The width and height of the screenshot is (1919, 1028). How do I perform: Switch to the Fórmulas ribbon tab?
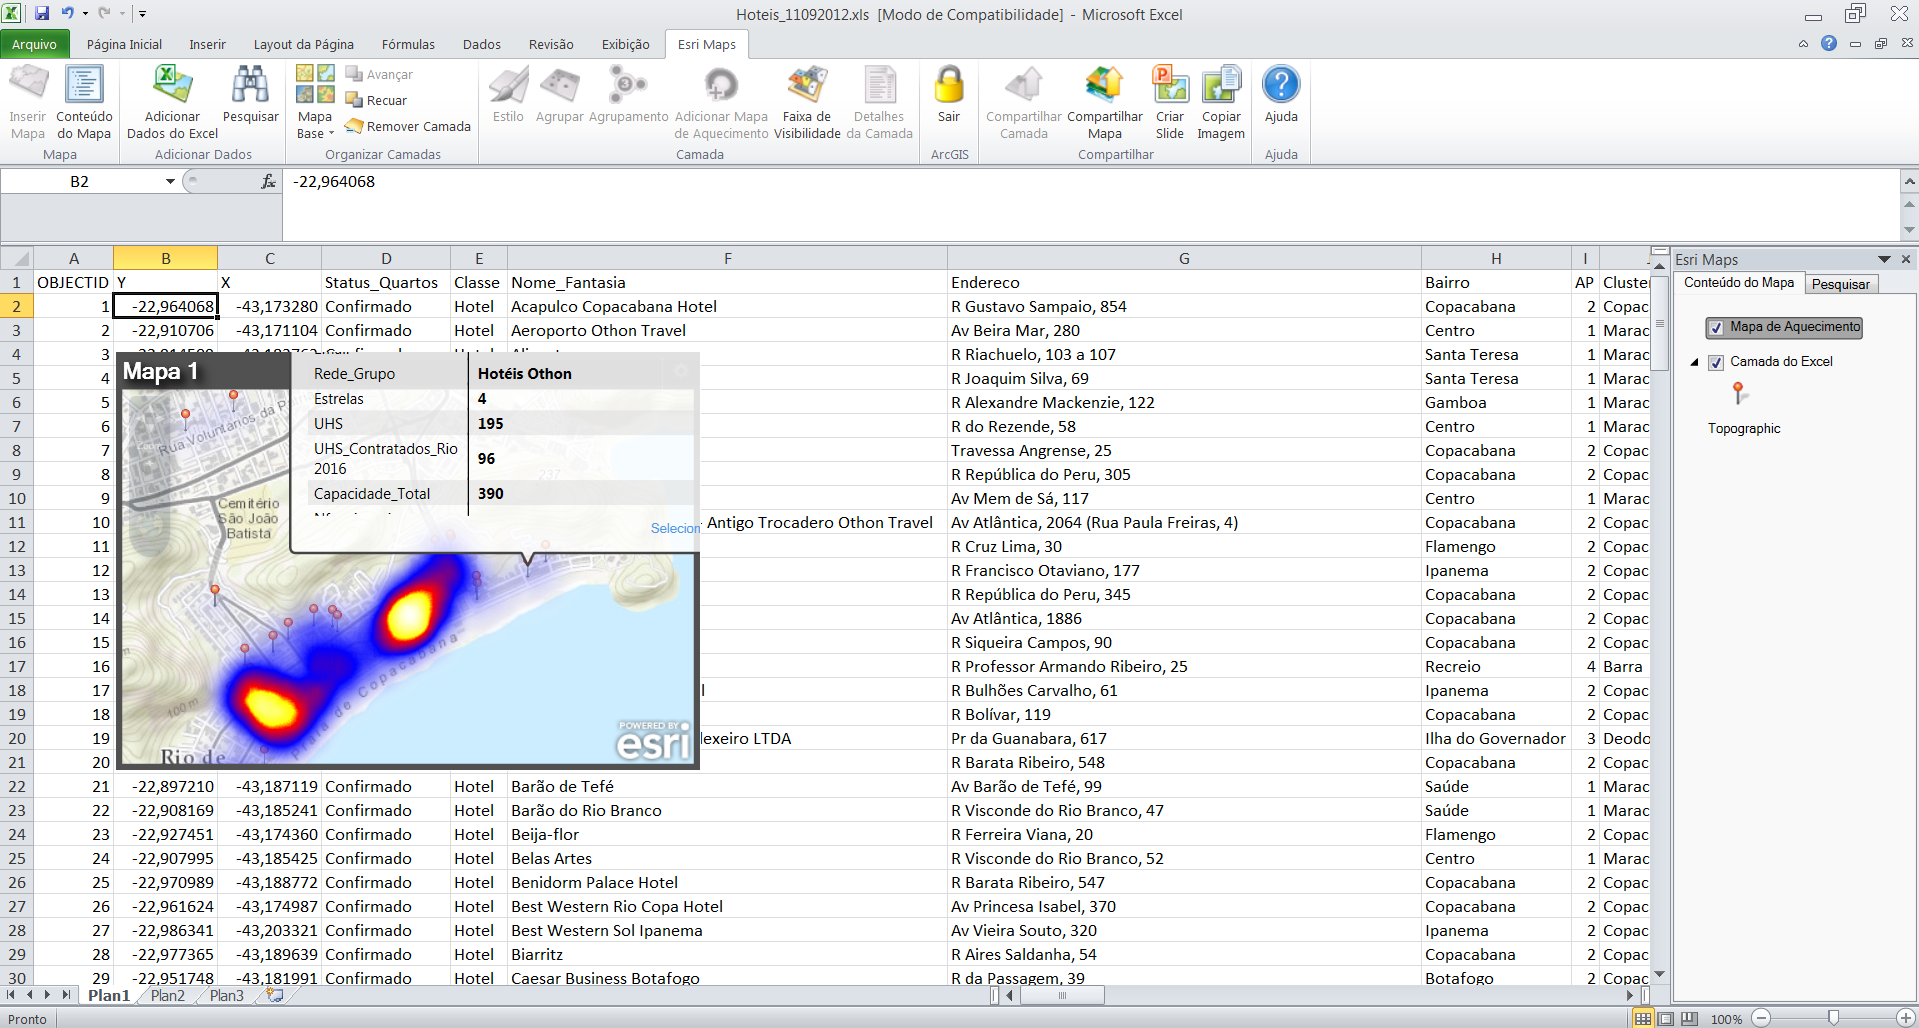(x=408, y=44)
